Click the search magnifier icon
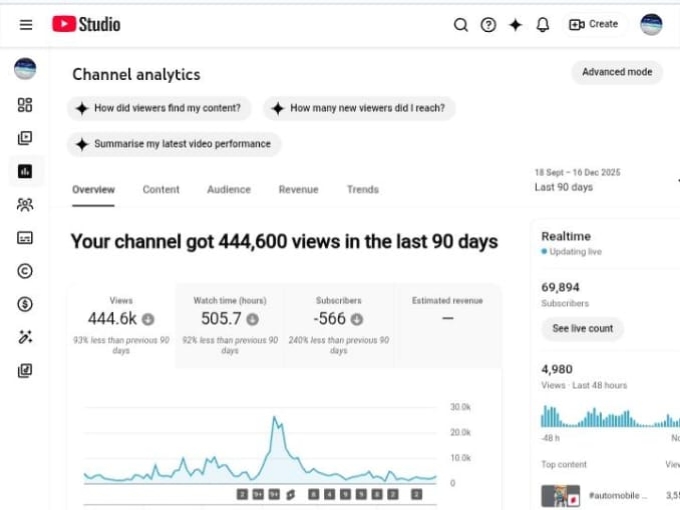 point(461,25)
